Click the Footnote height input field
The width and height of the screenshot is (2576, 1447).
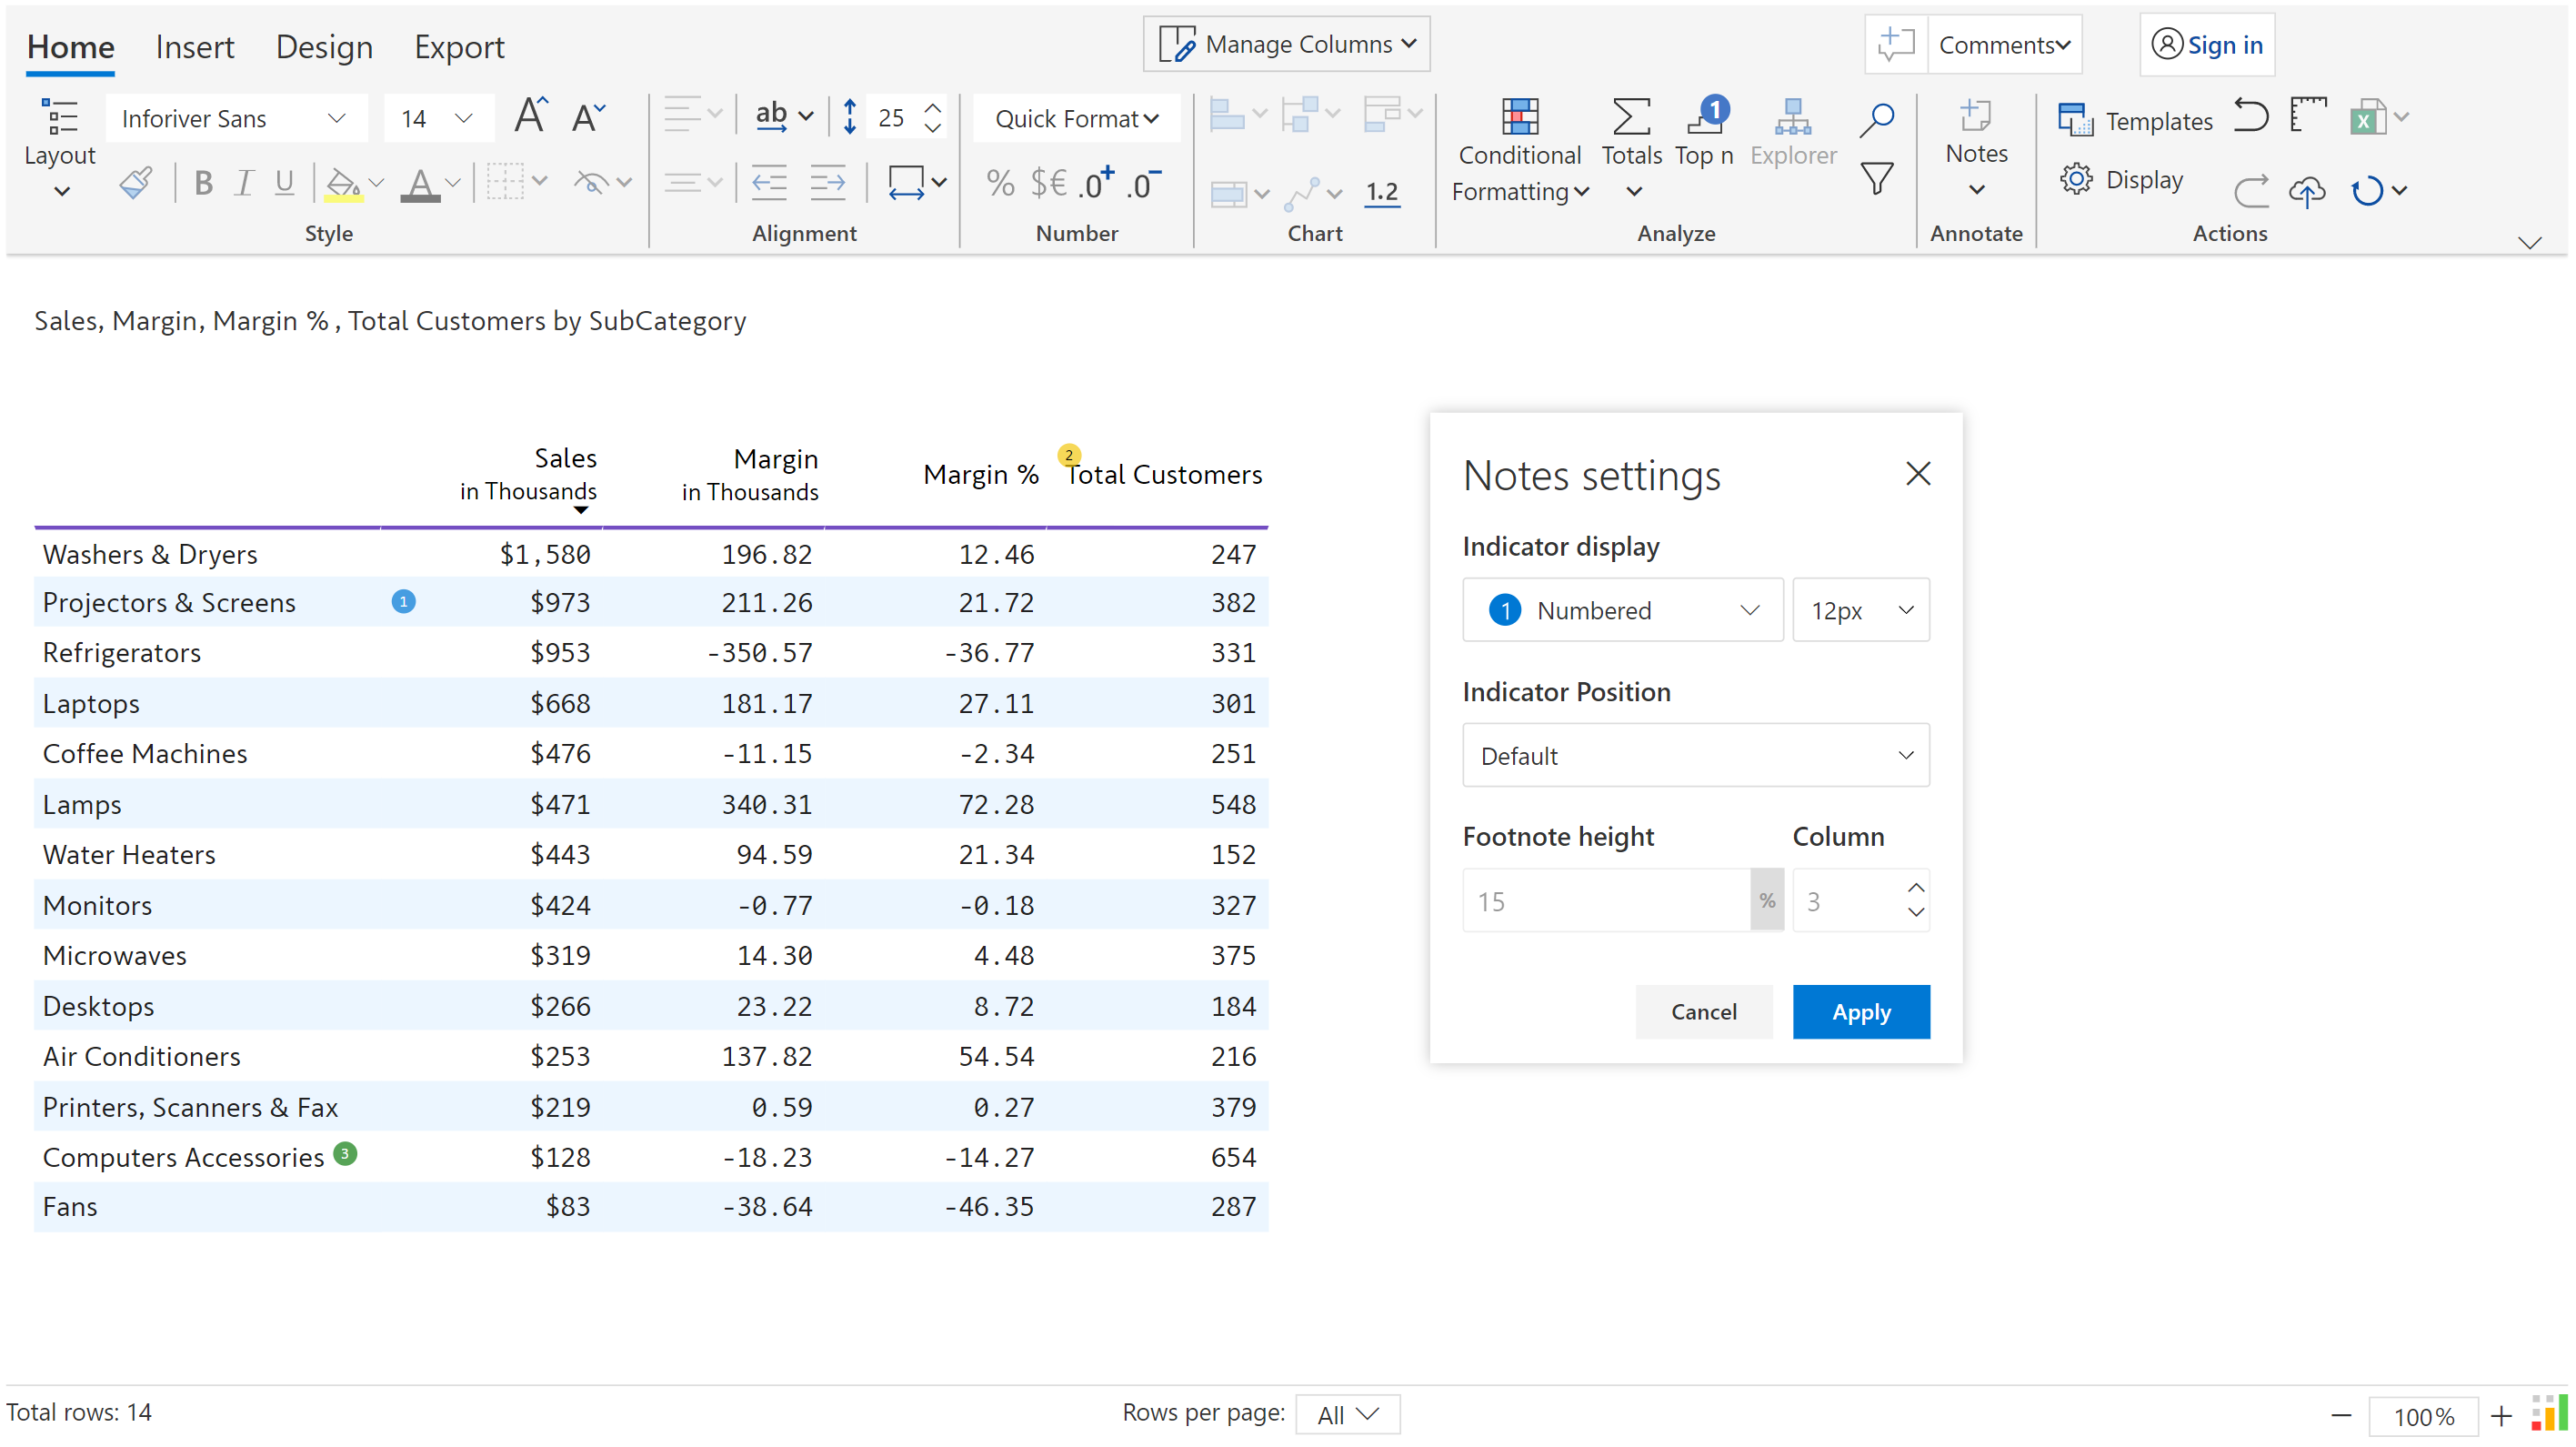click(1605, 901)
